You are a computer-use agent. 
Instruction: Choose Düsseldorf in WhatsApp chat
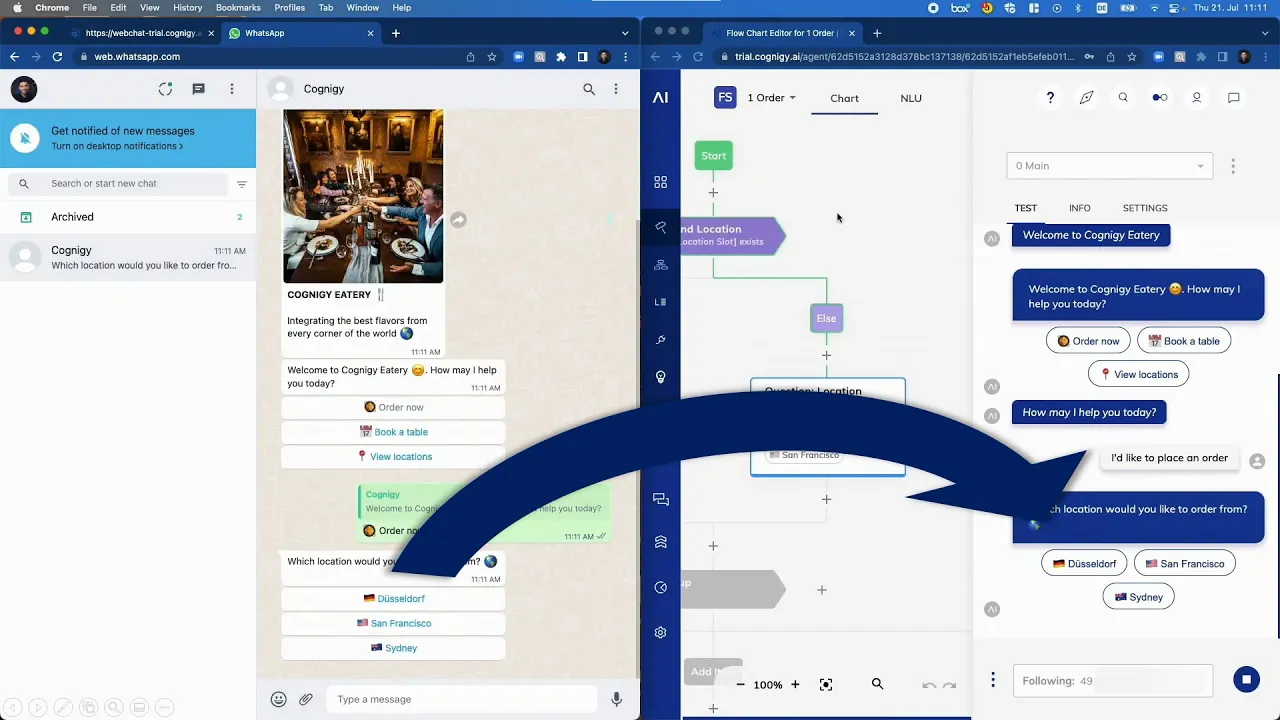pyautogui.click(x=393, y=599)
